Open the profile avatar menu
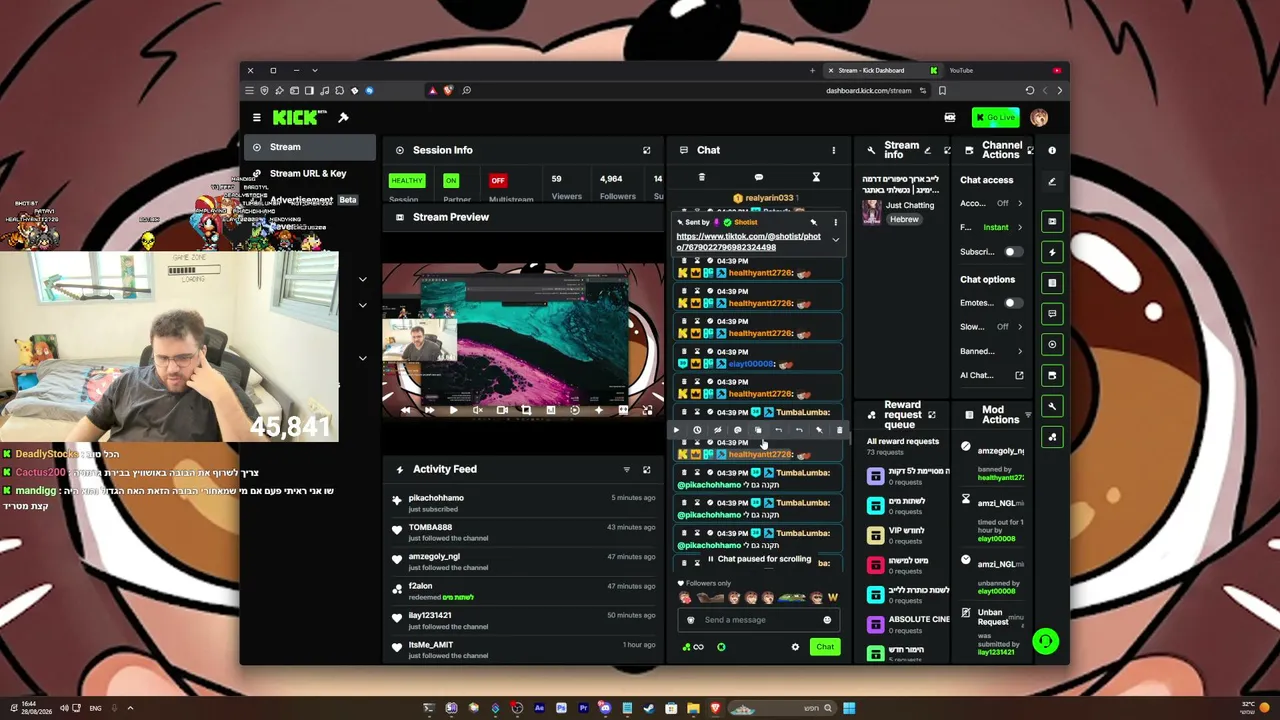This screenshot has width=1280, height=720. (x=1039, y=118)
